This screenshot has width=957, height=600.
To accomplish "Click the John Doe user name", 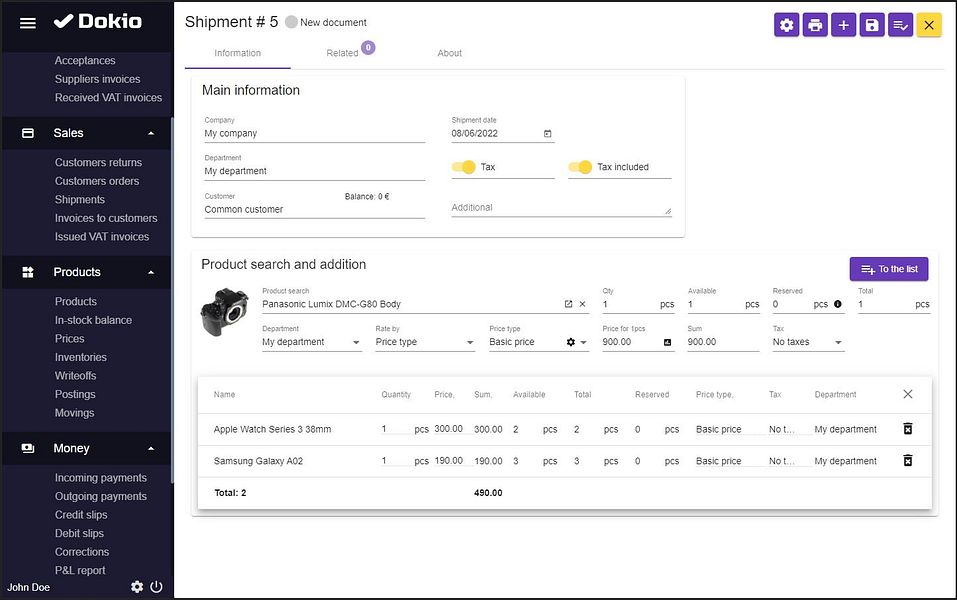I will point(29,587).
